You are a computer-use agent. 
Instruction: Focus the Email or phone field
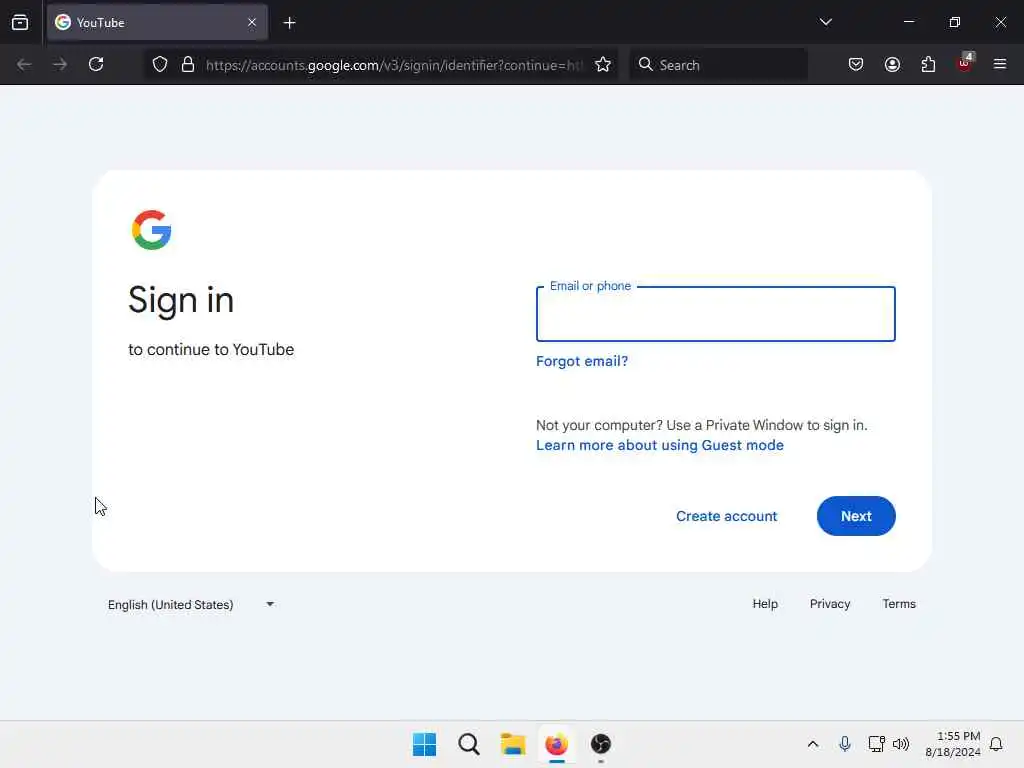click(x=715, y=314)
